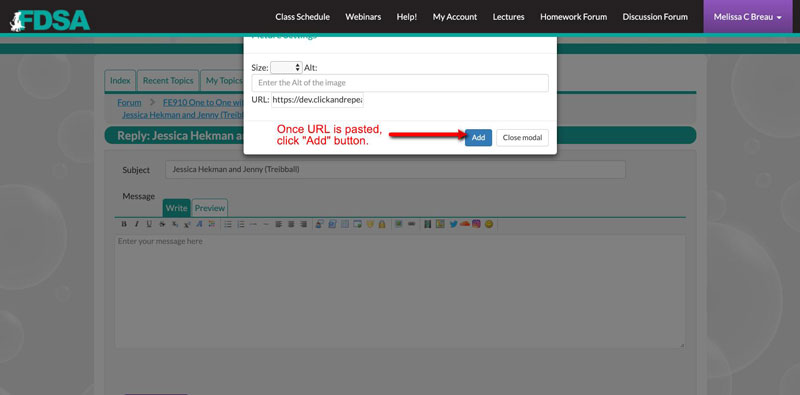Switch to Recent Topics tab

tap(168, 81)
